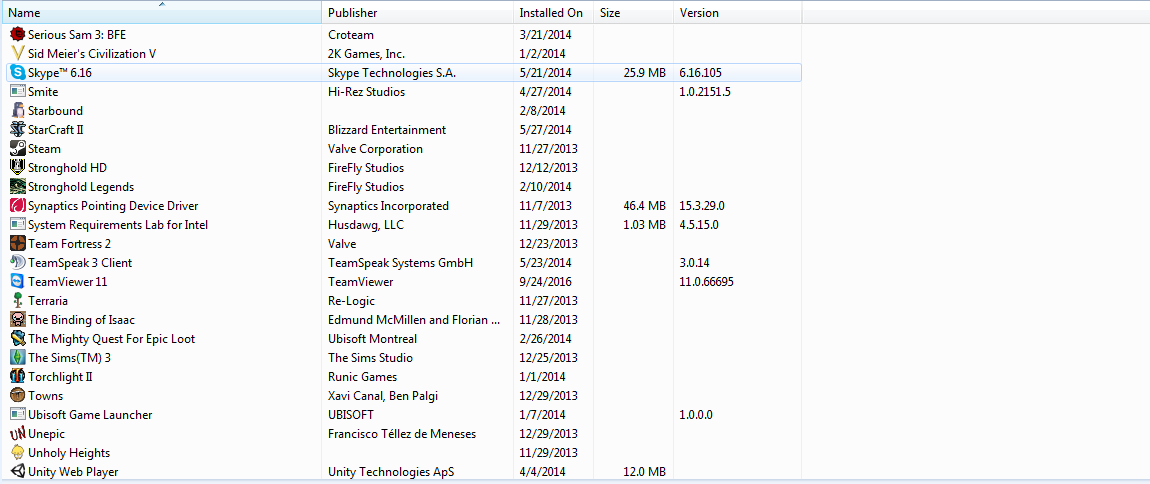Sort by the Size column header

tap(634, 12)
